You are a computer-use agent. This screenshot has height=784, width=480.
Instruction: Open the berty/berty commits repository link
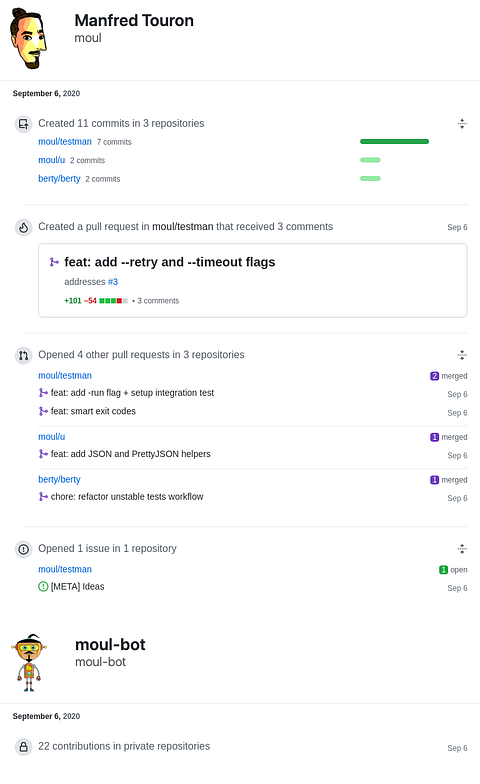point(60,178)
